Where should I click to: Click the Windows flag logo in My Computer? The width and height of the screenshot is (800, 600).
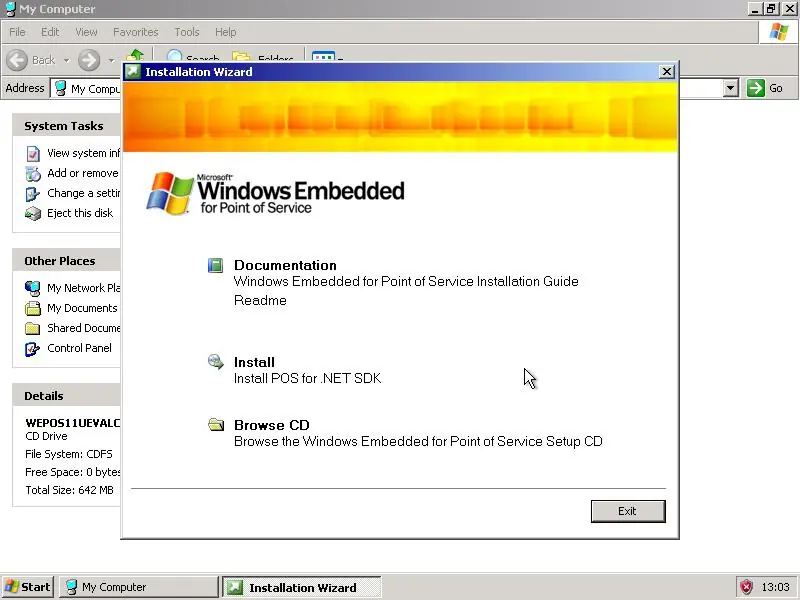[x=778, y=32]
